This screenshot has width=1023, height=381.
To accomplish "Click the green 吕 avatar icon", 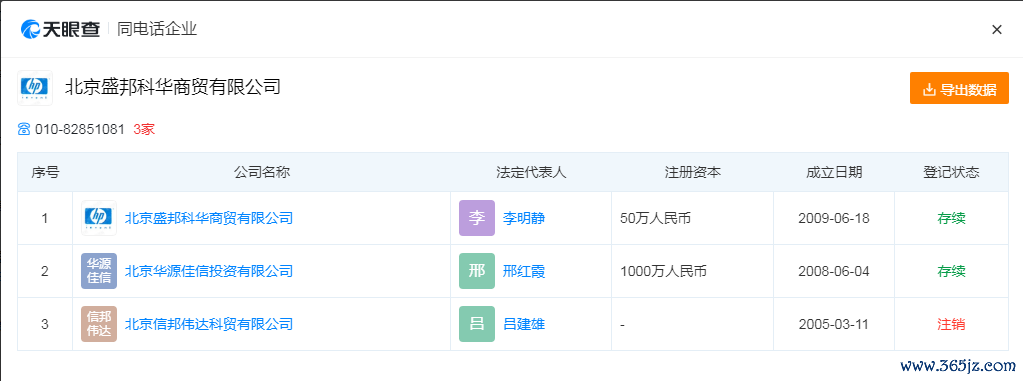I will pos(477,324).
